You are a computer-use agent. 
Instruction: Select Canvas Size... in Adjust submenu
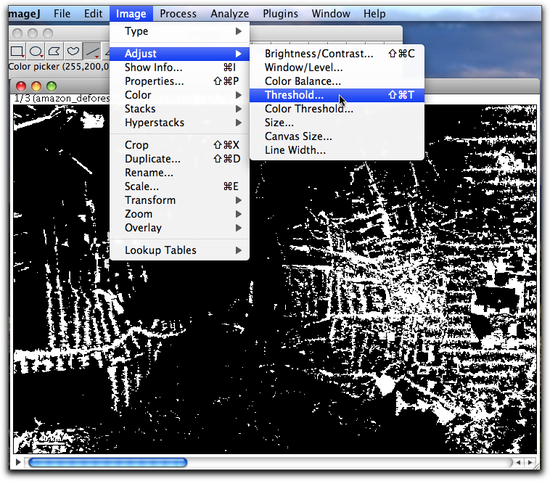pos(337,136)
